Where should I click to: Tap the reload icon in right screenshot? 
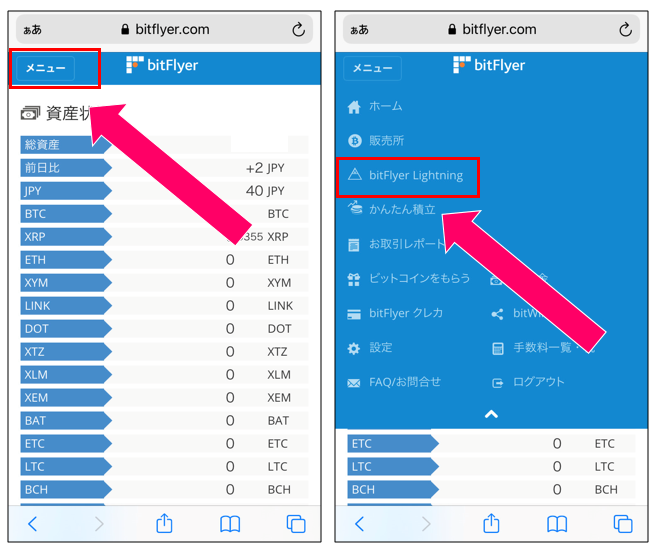[x=625, y=29]
